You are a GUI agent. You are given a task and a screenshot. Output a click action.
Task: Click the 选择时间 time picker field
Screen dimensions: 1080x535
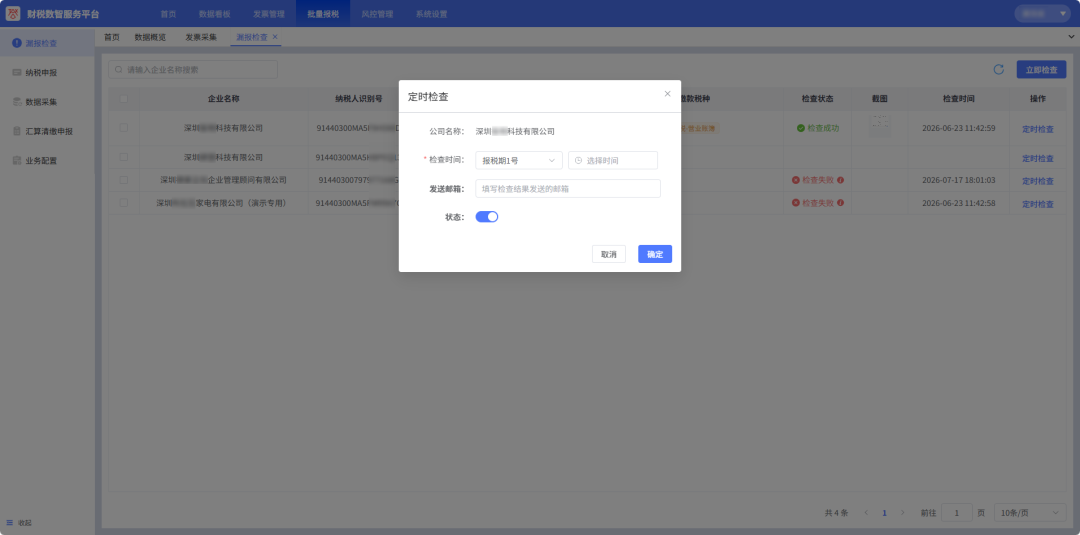click(613, 160)
